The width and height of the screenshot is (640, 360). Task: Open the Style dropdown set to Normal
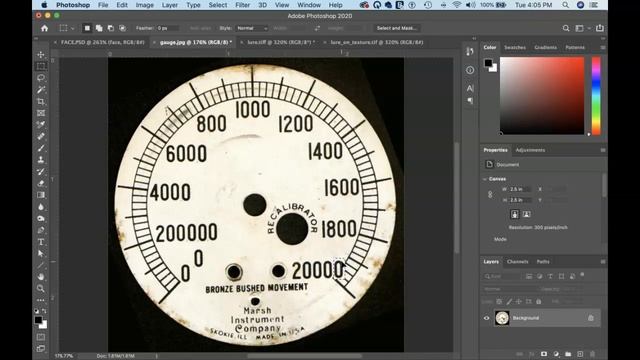(252, 28)
